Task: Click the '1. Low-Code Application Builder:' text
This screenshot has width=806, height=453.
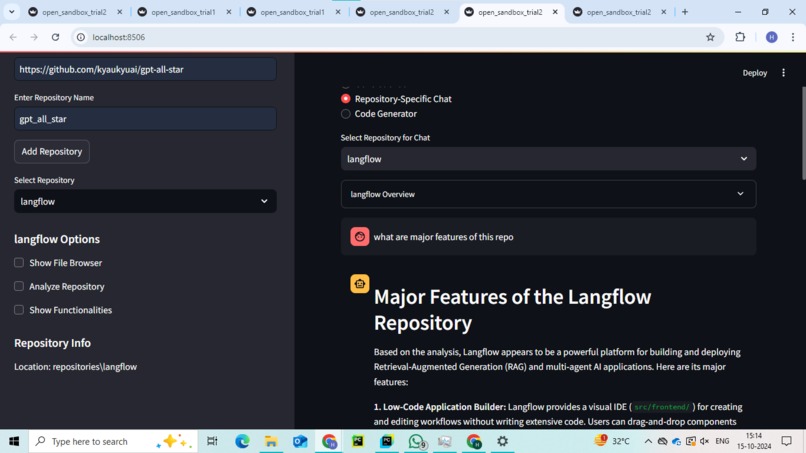Action: (x=440, y=407)
